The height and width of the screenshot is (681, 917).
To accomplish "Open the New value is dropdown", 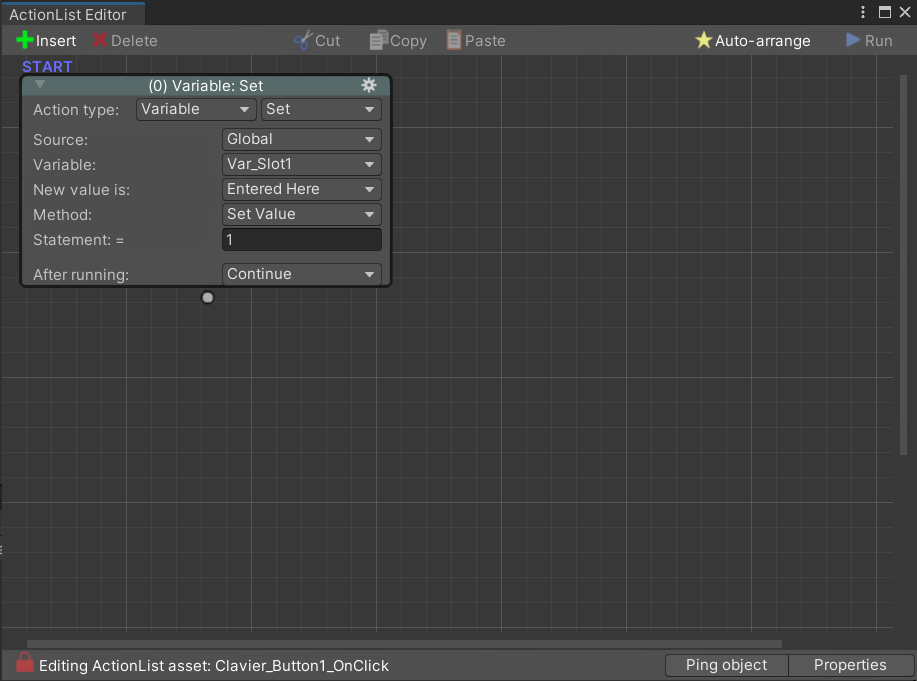I will tap(302, 190).
